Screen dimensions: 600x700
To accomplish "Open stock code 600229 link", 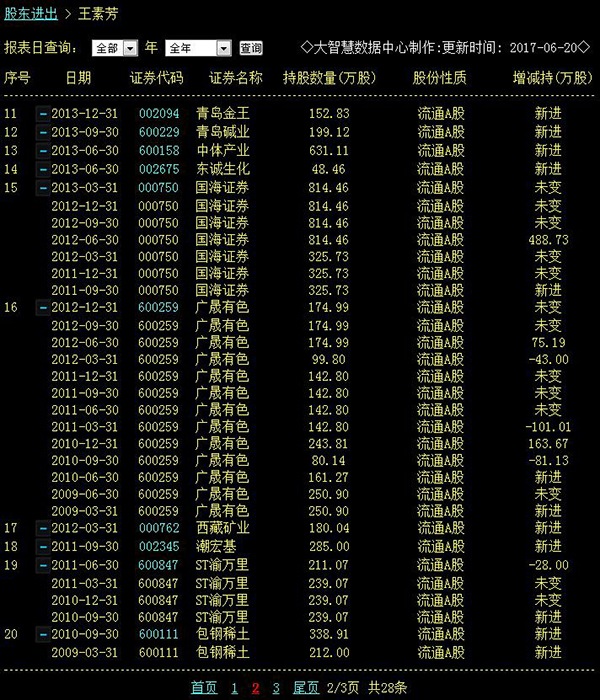I will pyautogui.click(x=159, y=133).
